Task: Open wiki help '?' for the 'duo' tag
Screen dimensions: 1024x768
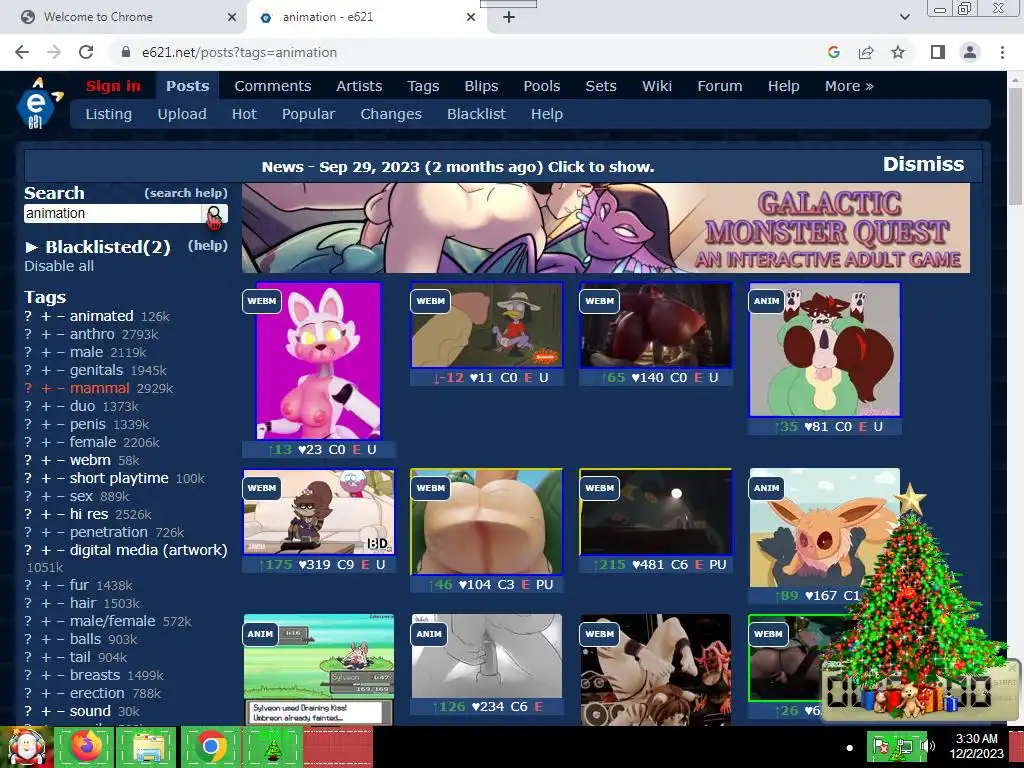Action: click(28, 406)
